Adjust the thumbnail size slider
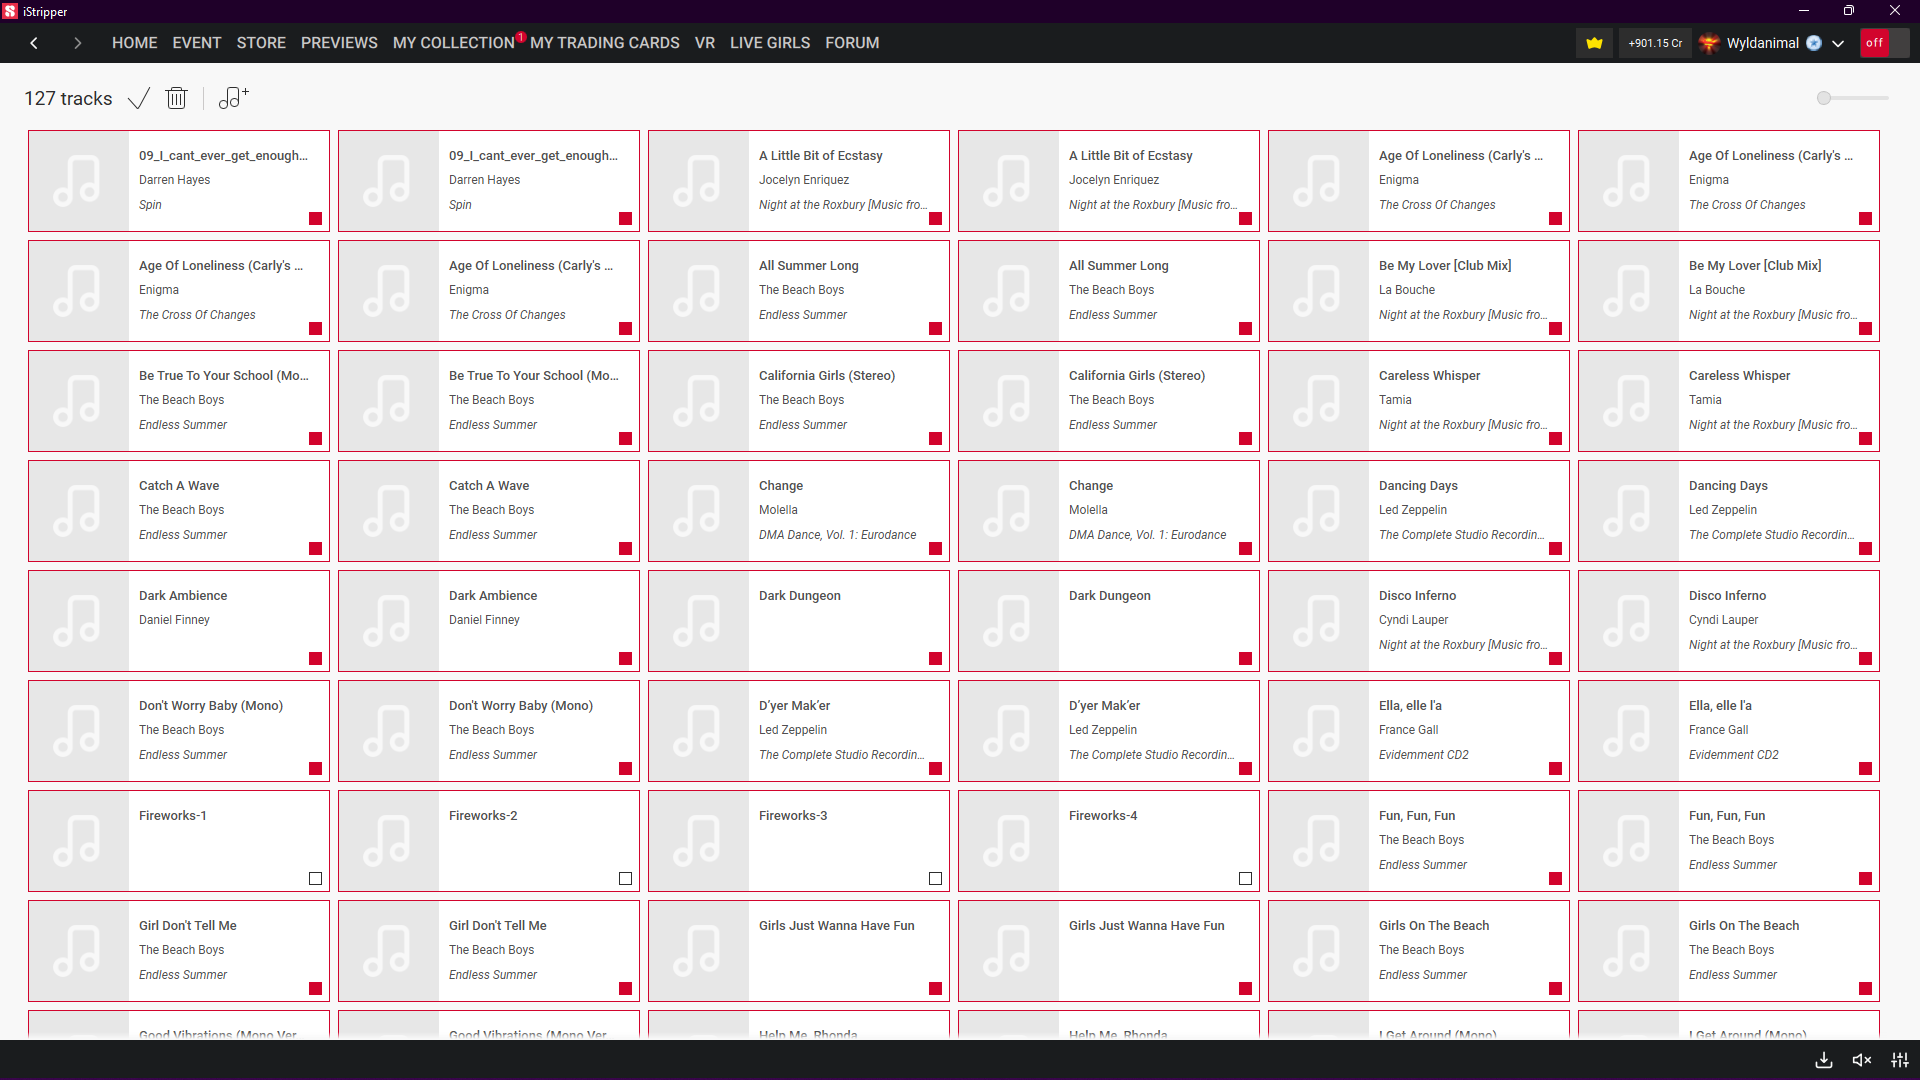1920x1080 pixels. tap(1853, 98)
